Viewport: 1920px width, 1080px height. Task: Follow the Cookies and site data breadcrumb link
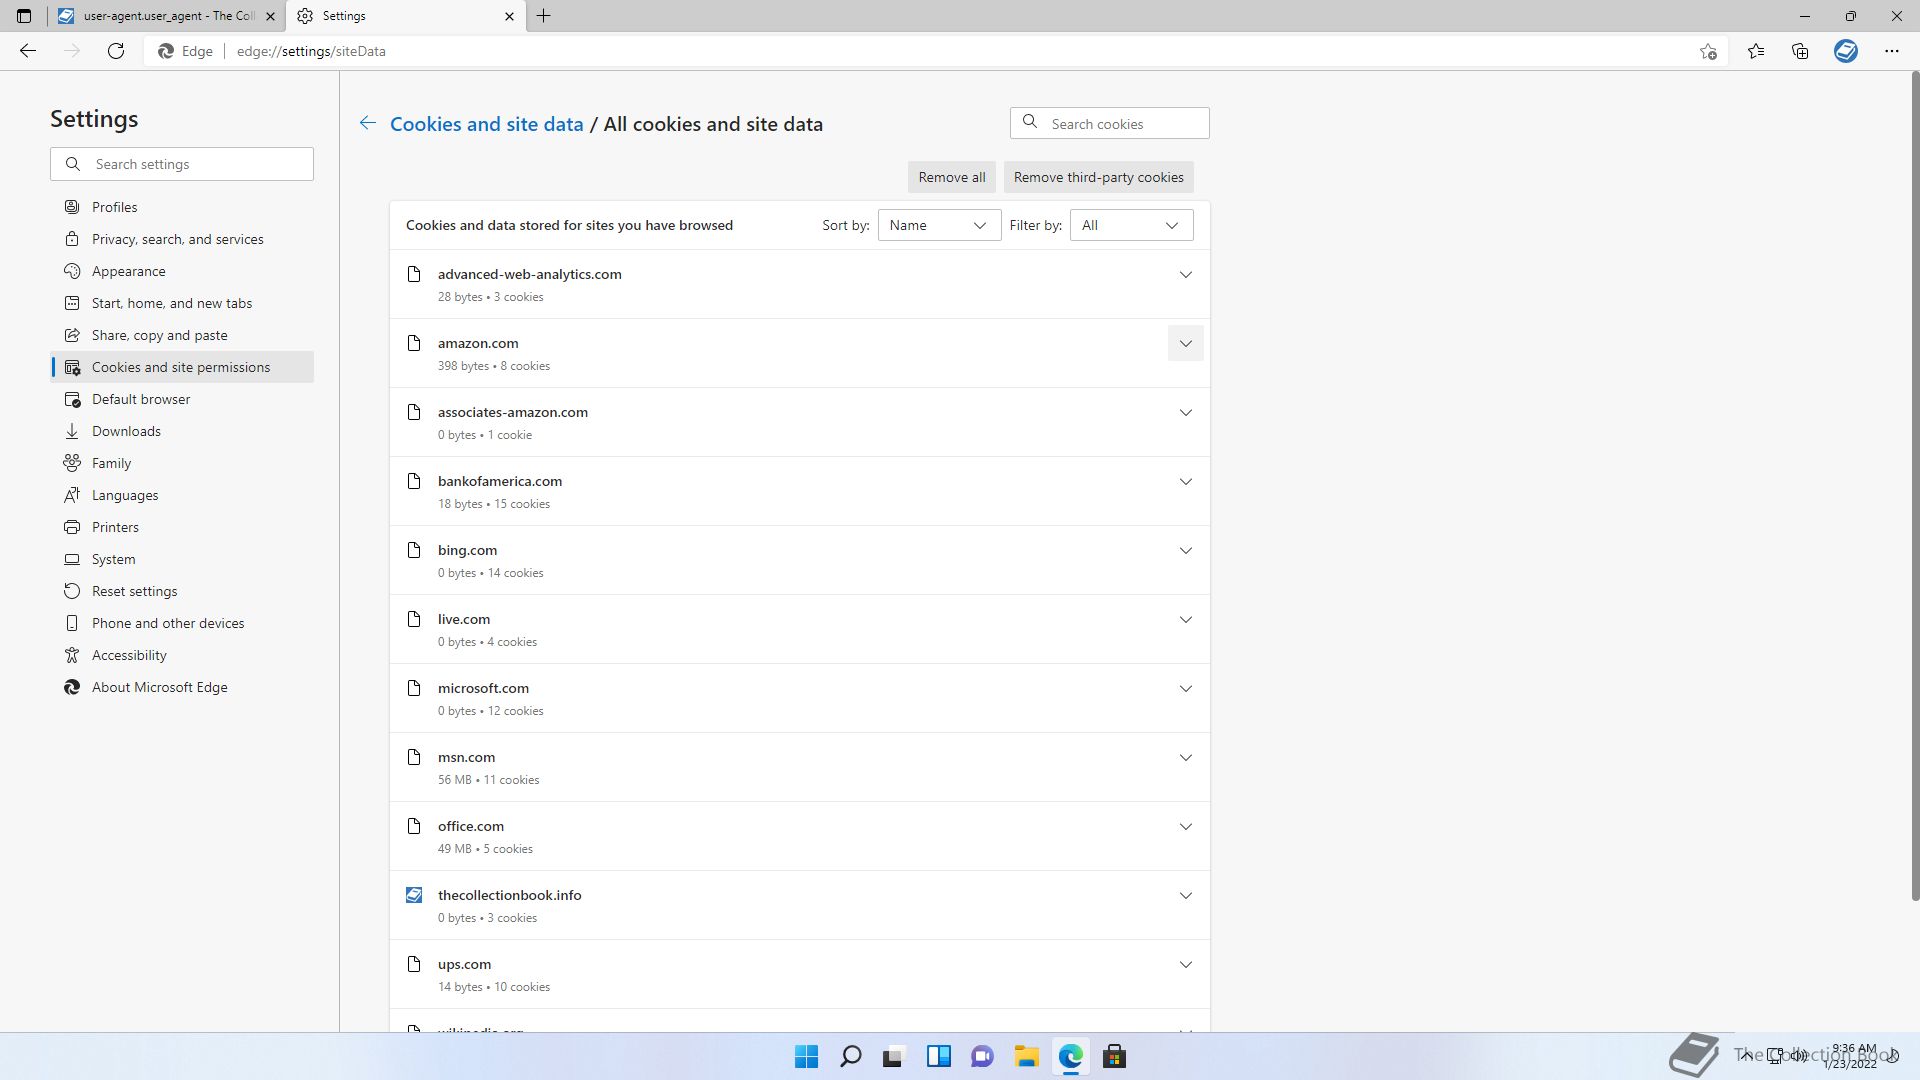coord(486,124)
